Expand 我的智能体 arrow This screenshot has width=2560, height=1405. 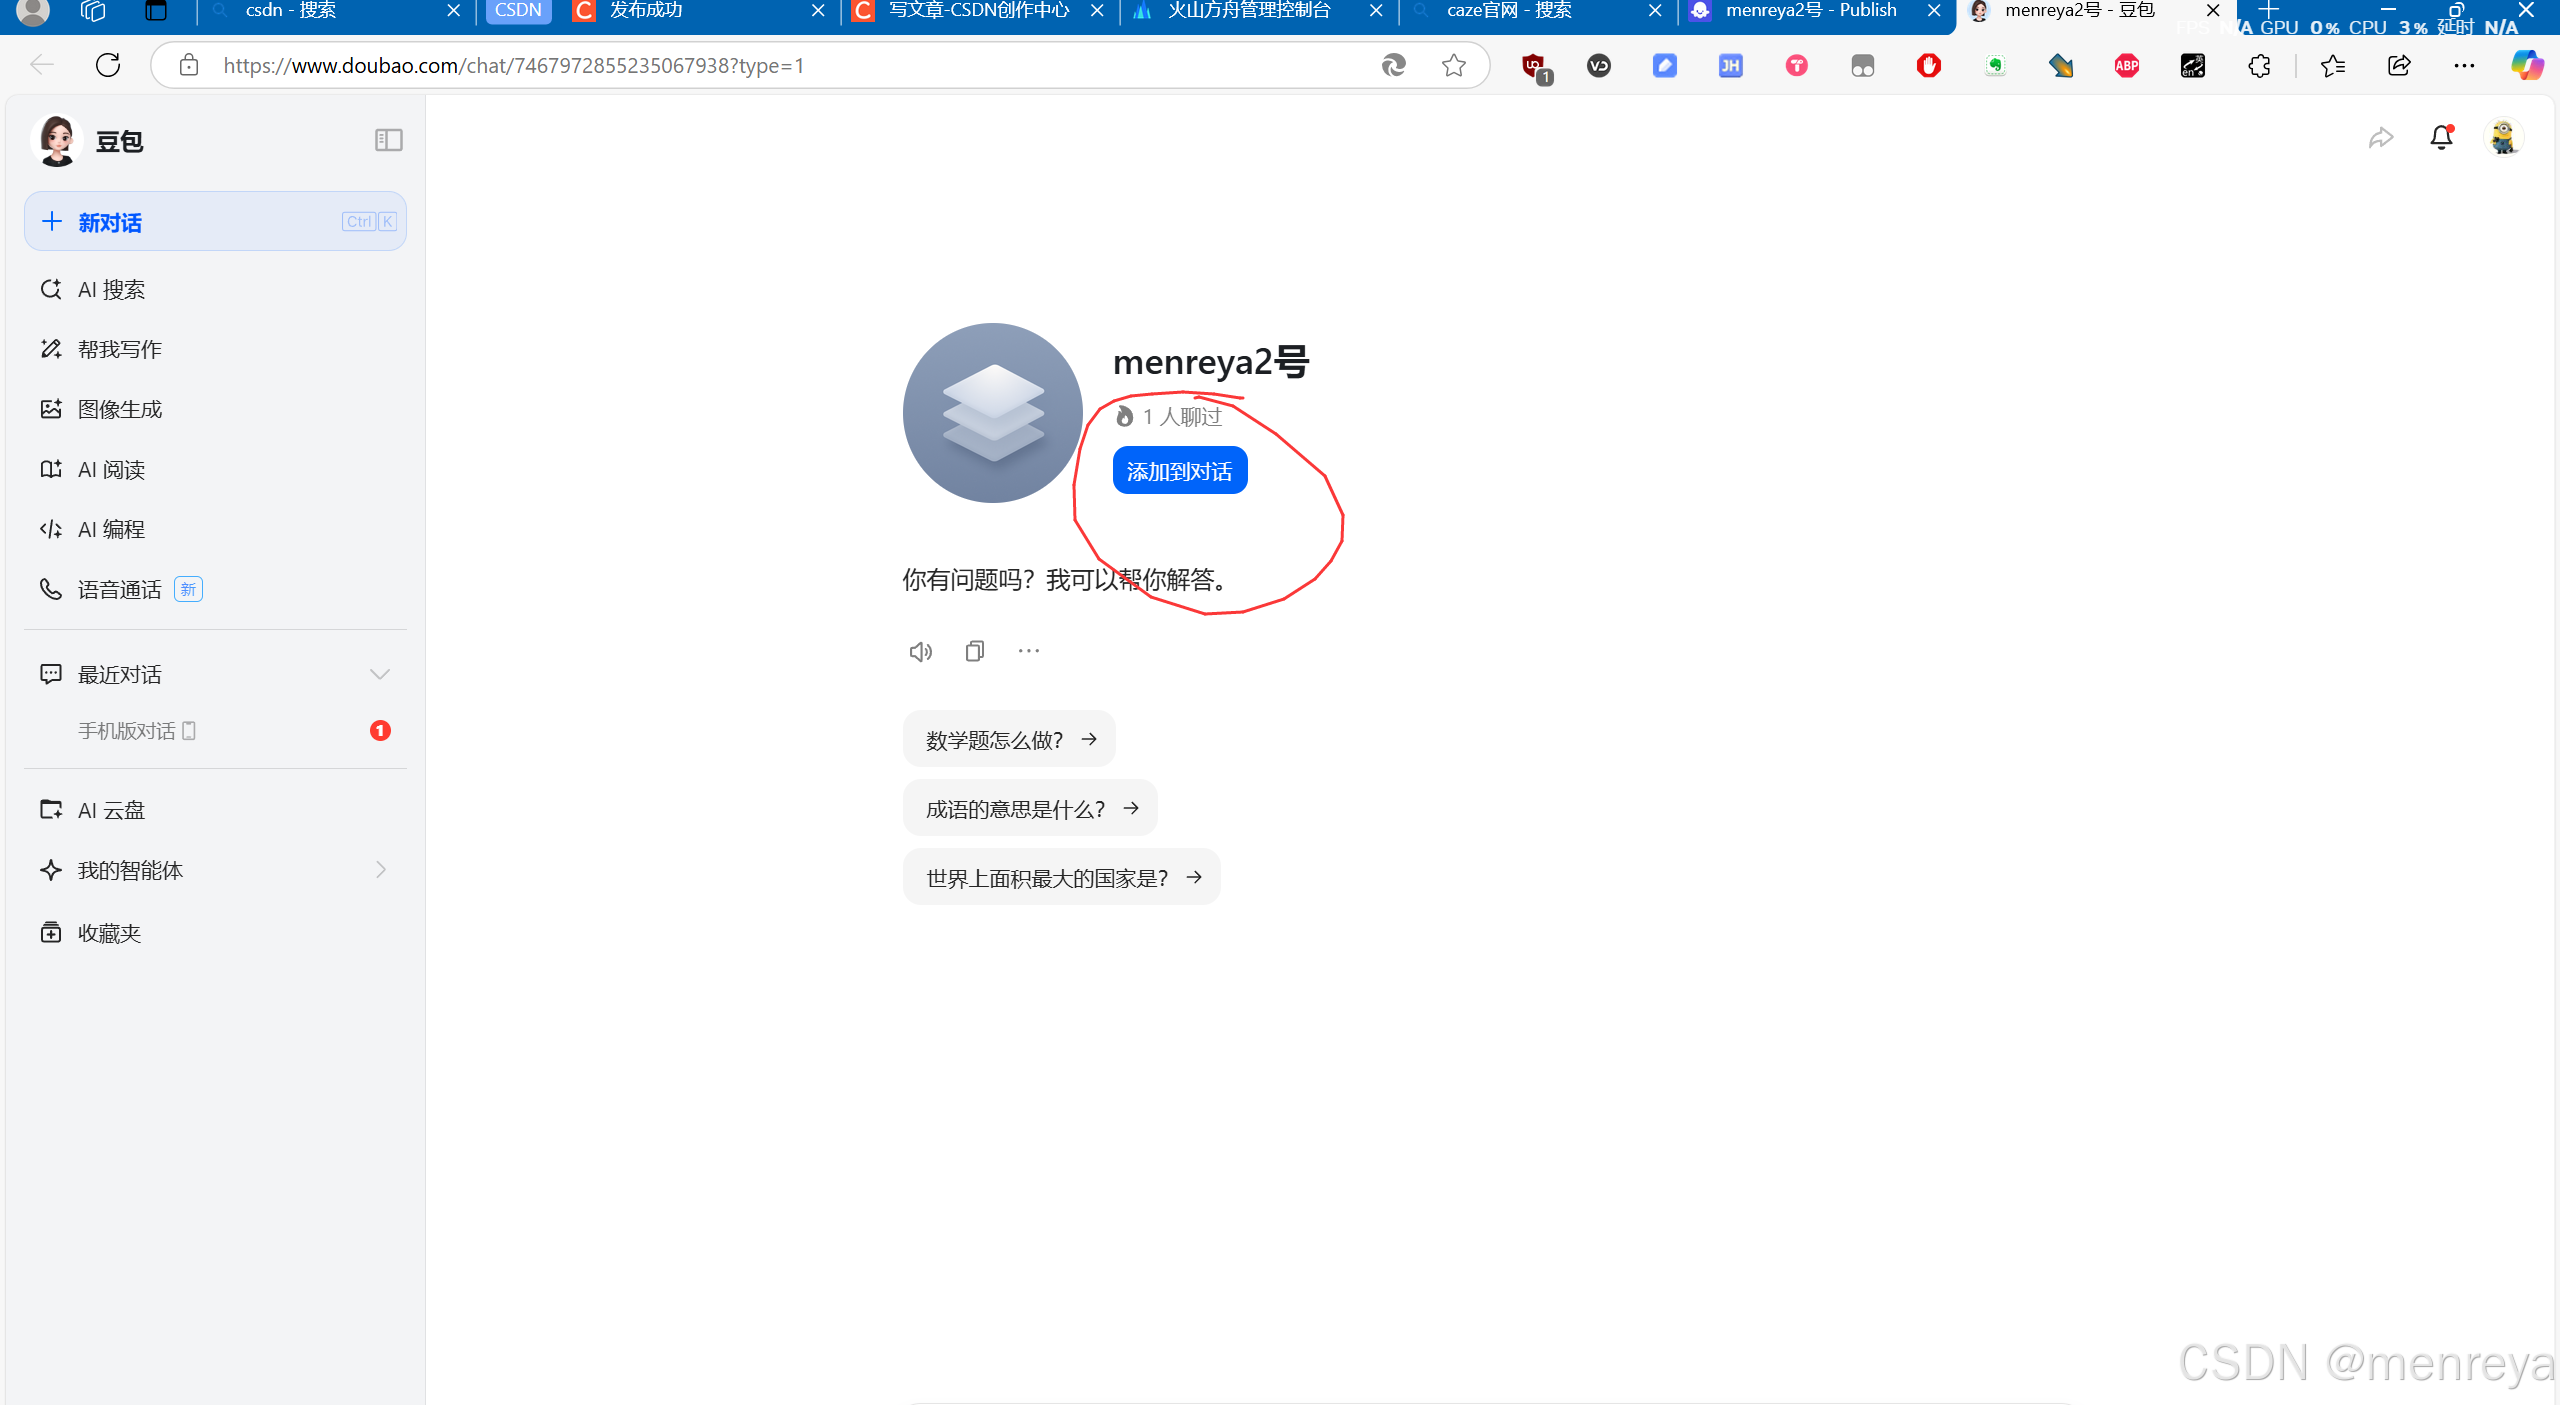(380, 870)
